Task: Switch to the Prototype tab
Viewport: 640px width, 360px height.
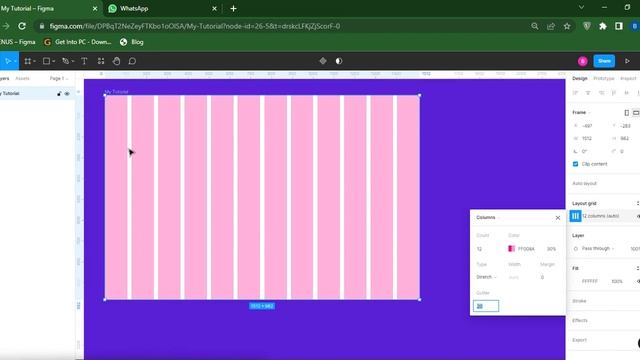Action: [604, 78]
